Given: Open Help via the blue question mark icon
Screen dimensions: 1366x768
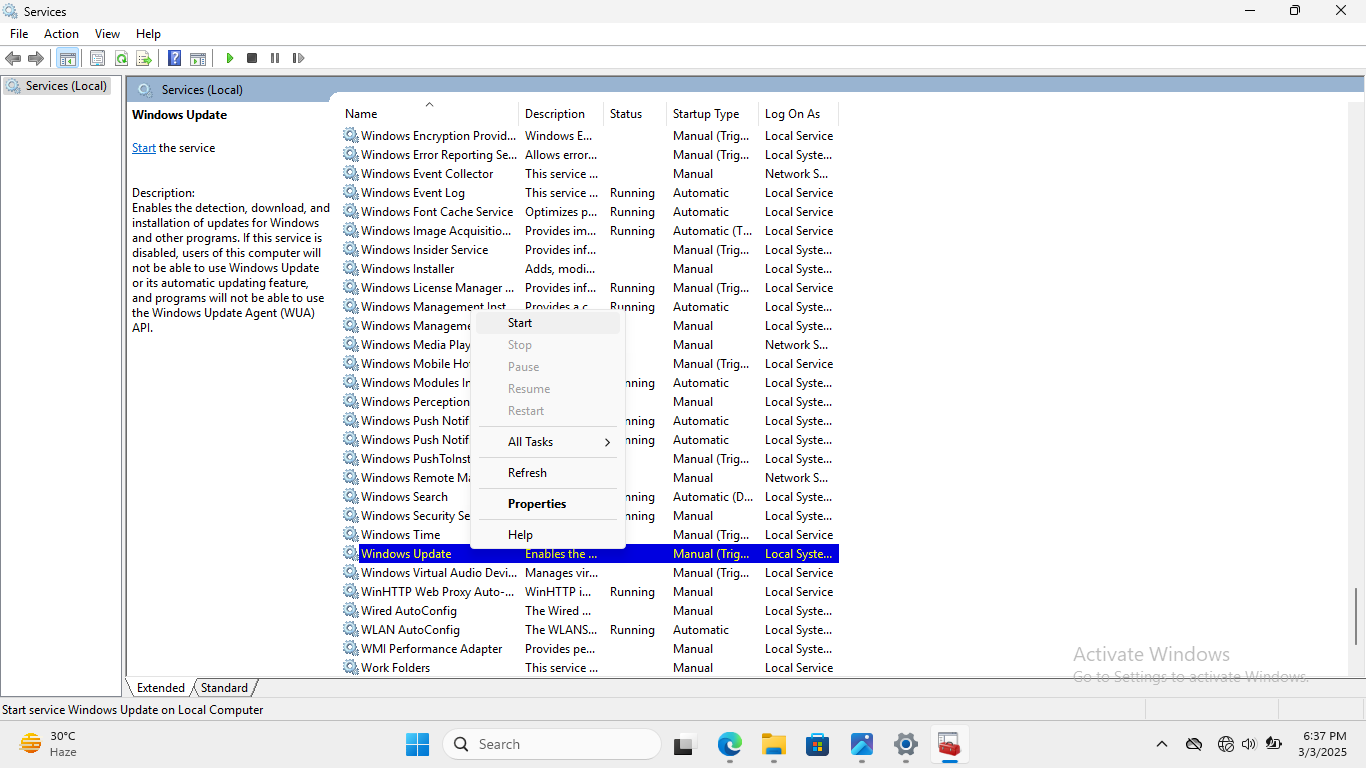Looking at the screenshot, I should tap(174, 58).
